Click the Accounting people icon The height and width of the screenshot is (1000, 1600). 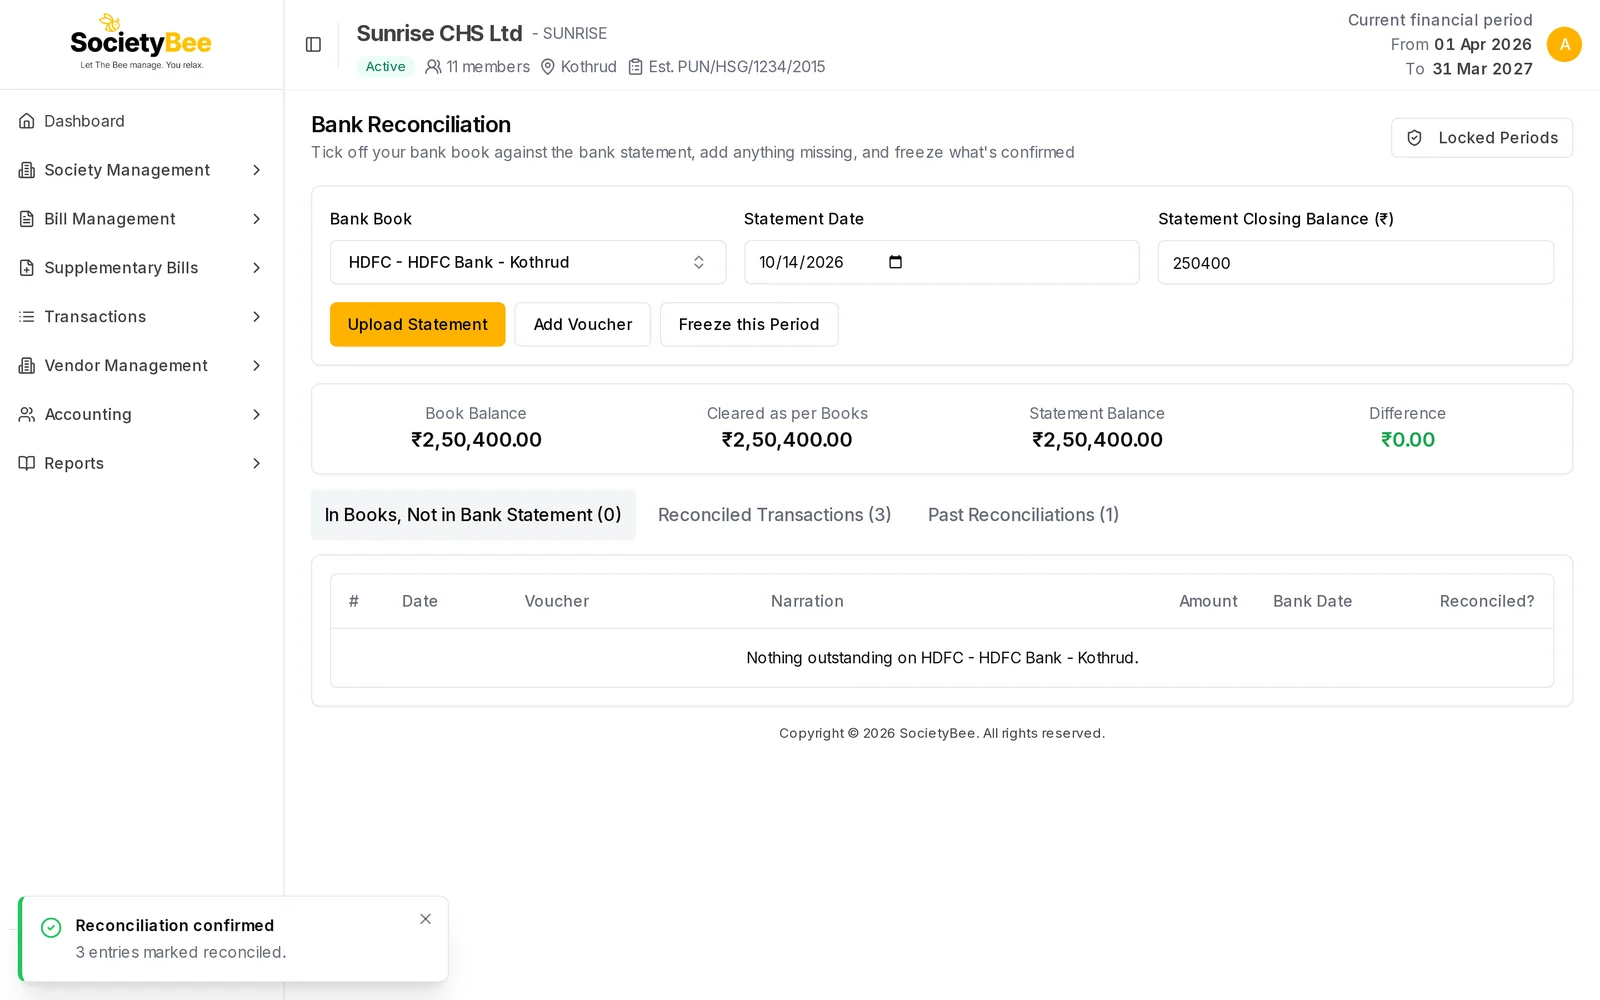pyautogui.click(x=27, y=414)
